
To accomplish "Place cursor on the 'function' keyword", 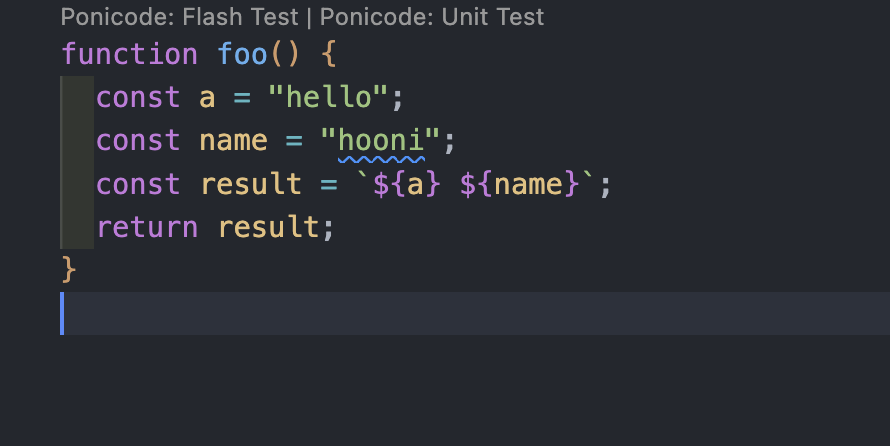I will [129, 54].
